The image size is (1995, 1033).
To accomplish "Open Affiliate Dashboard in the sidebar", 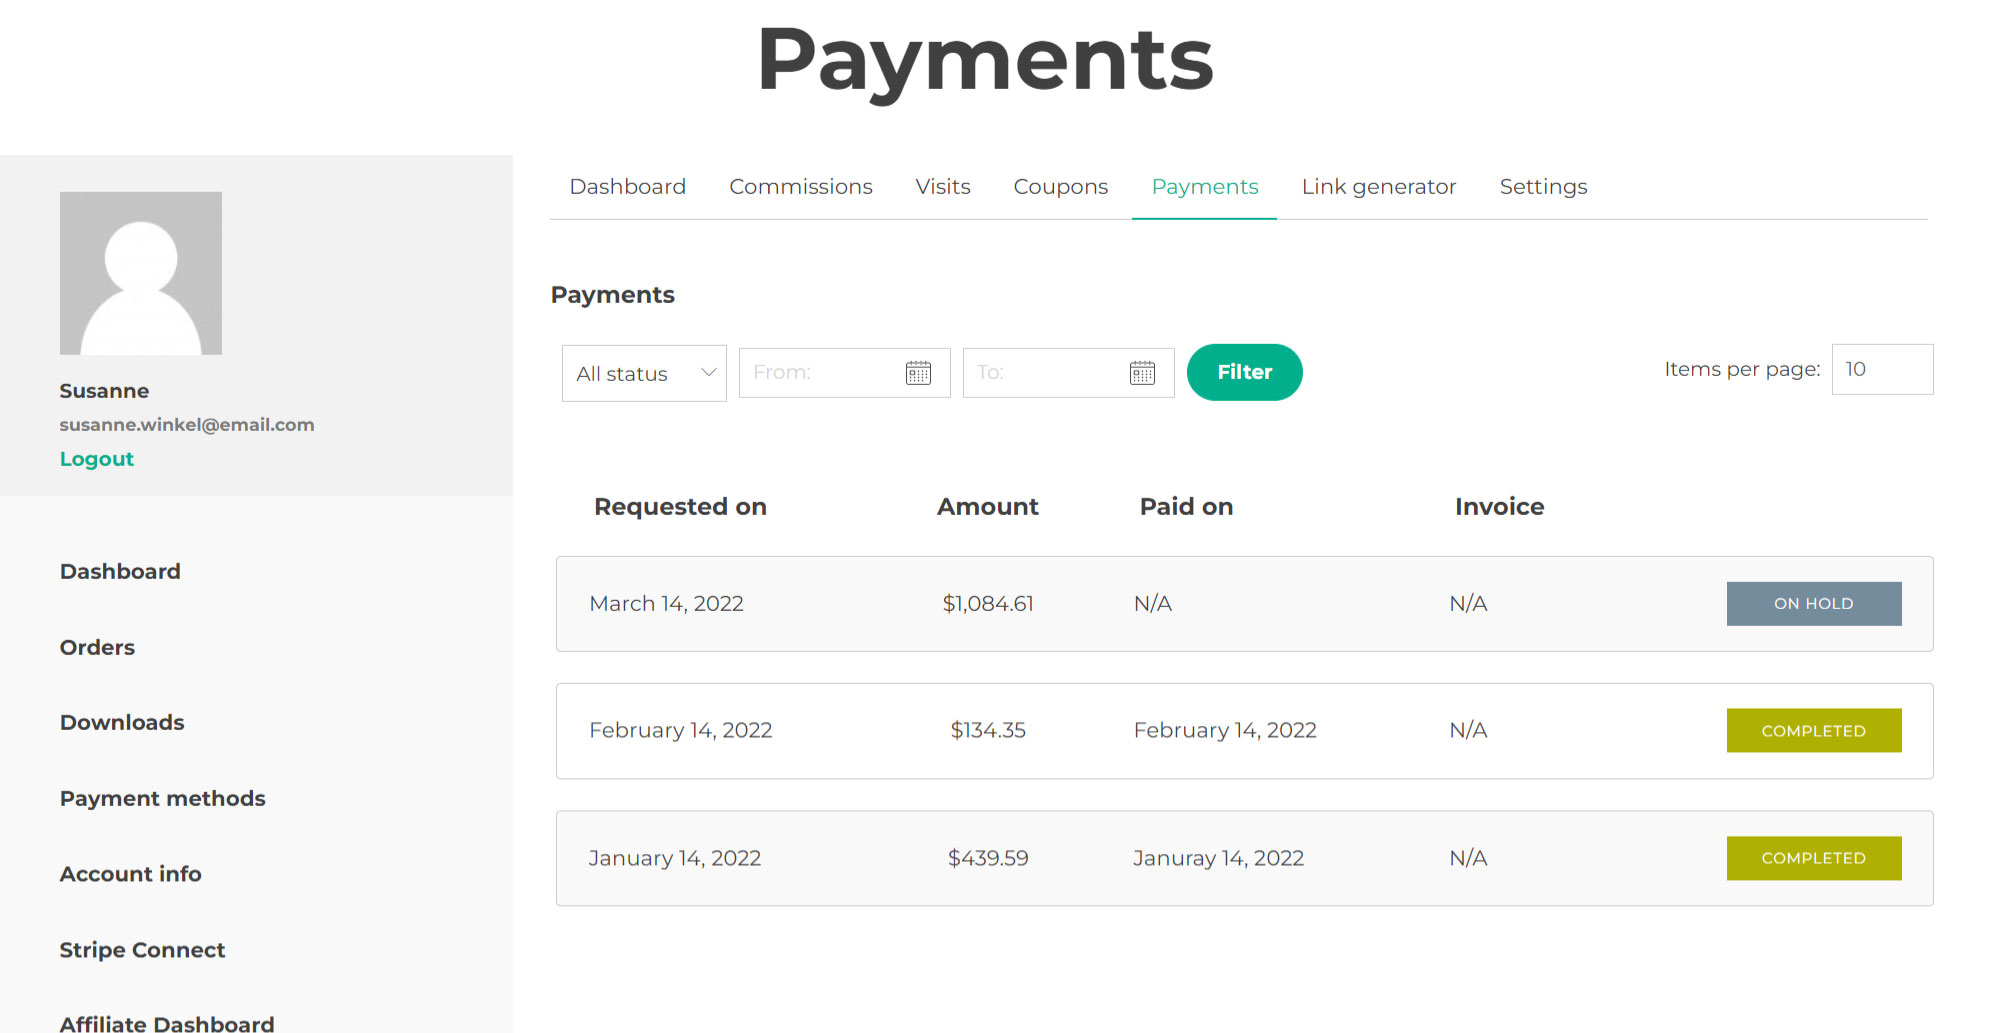I will click(x=167, y=1023).
